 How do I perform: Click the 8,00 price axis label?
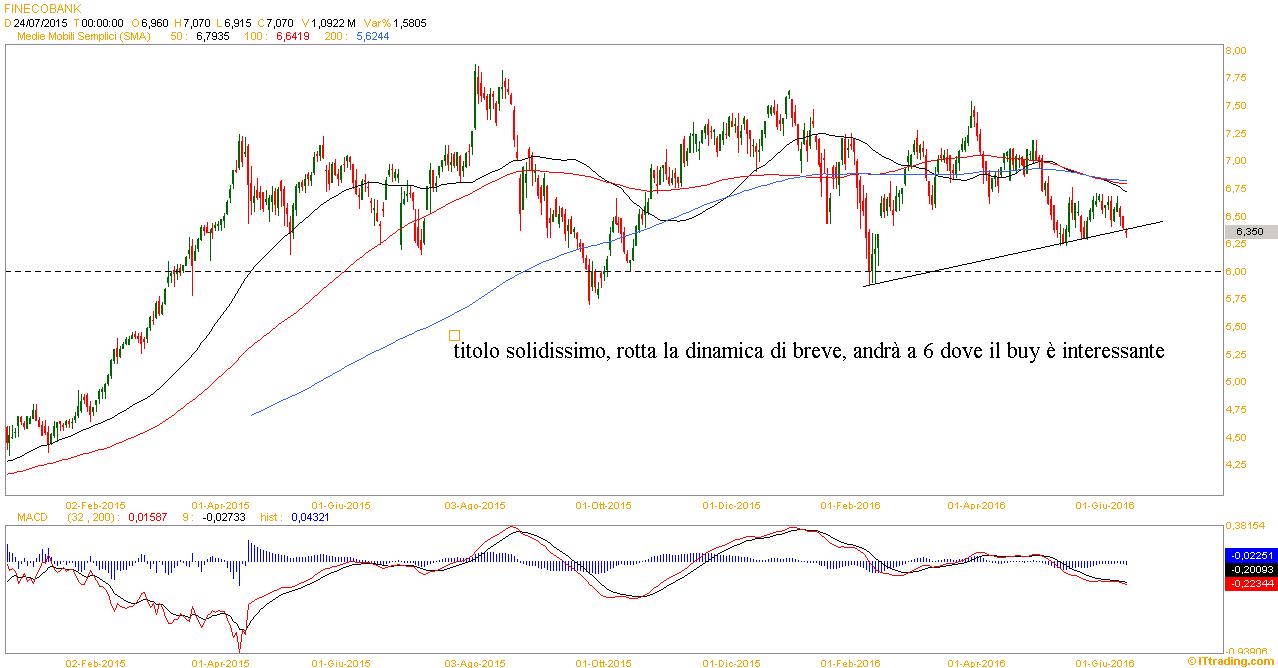pos(1236,50)
